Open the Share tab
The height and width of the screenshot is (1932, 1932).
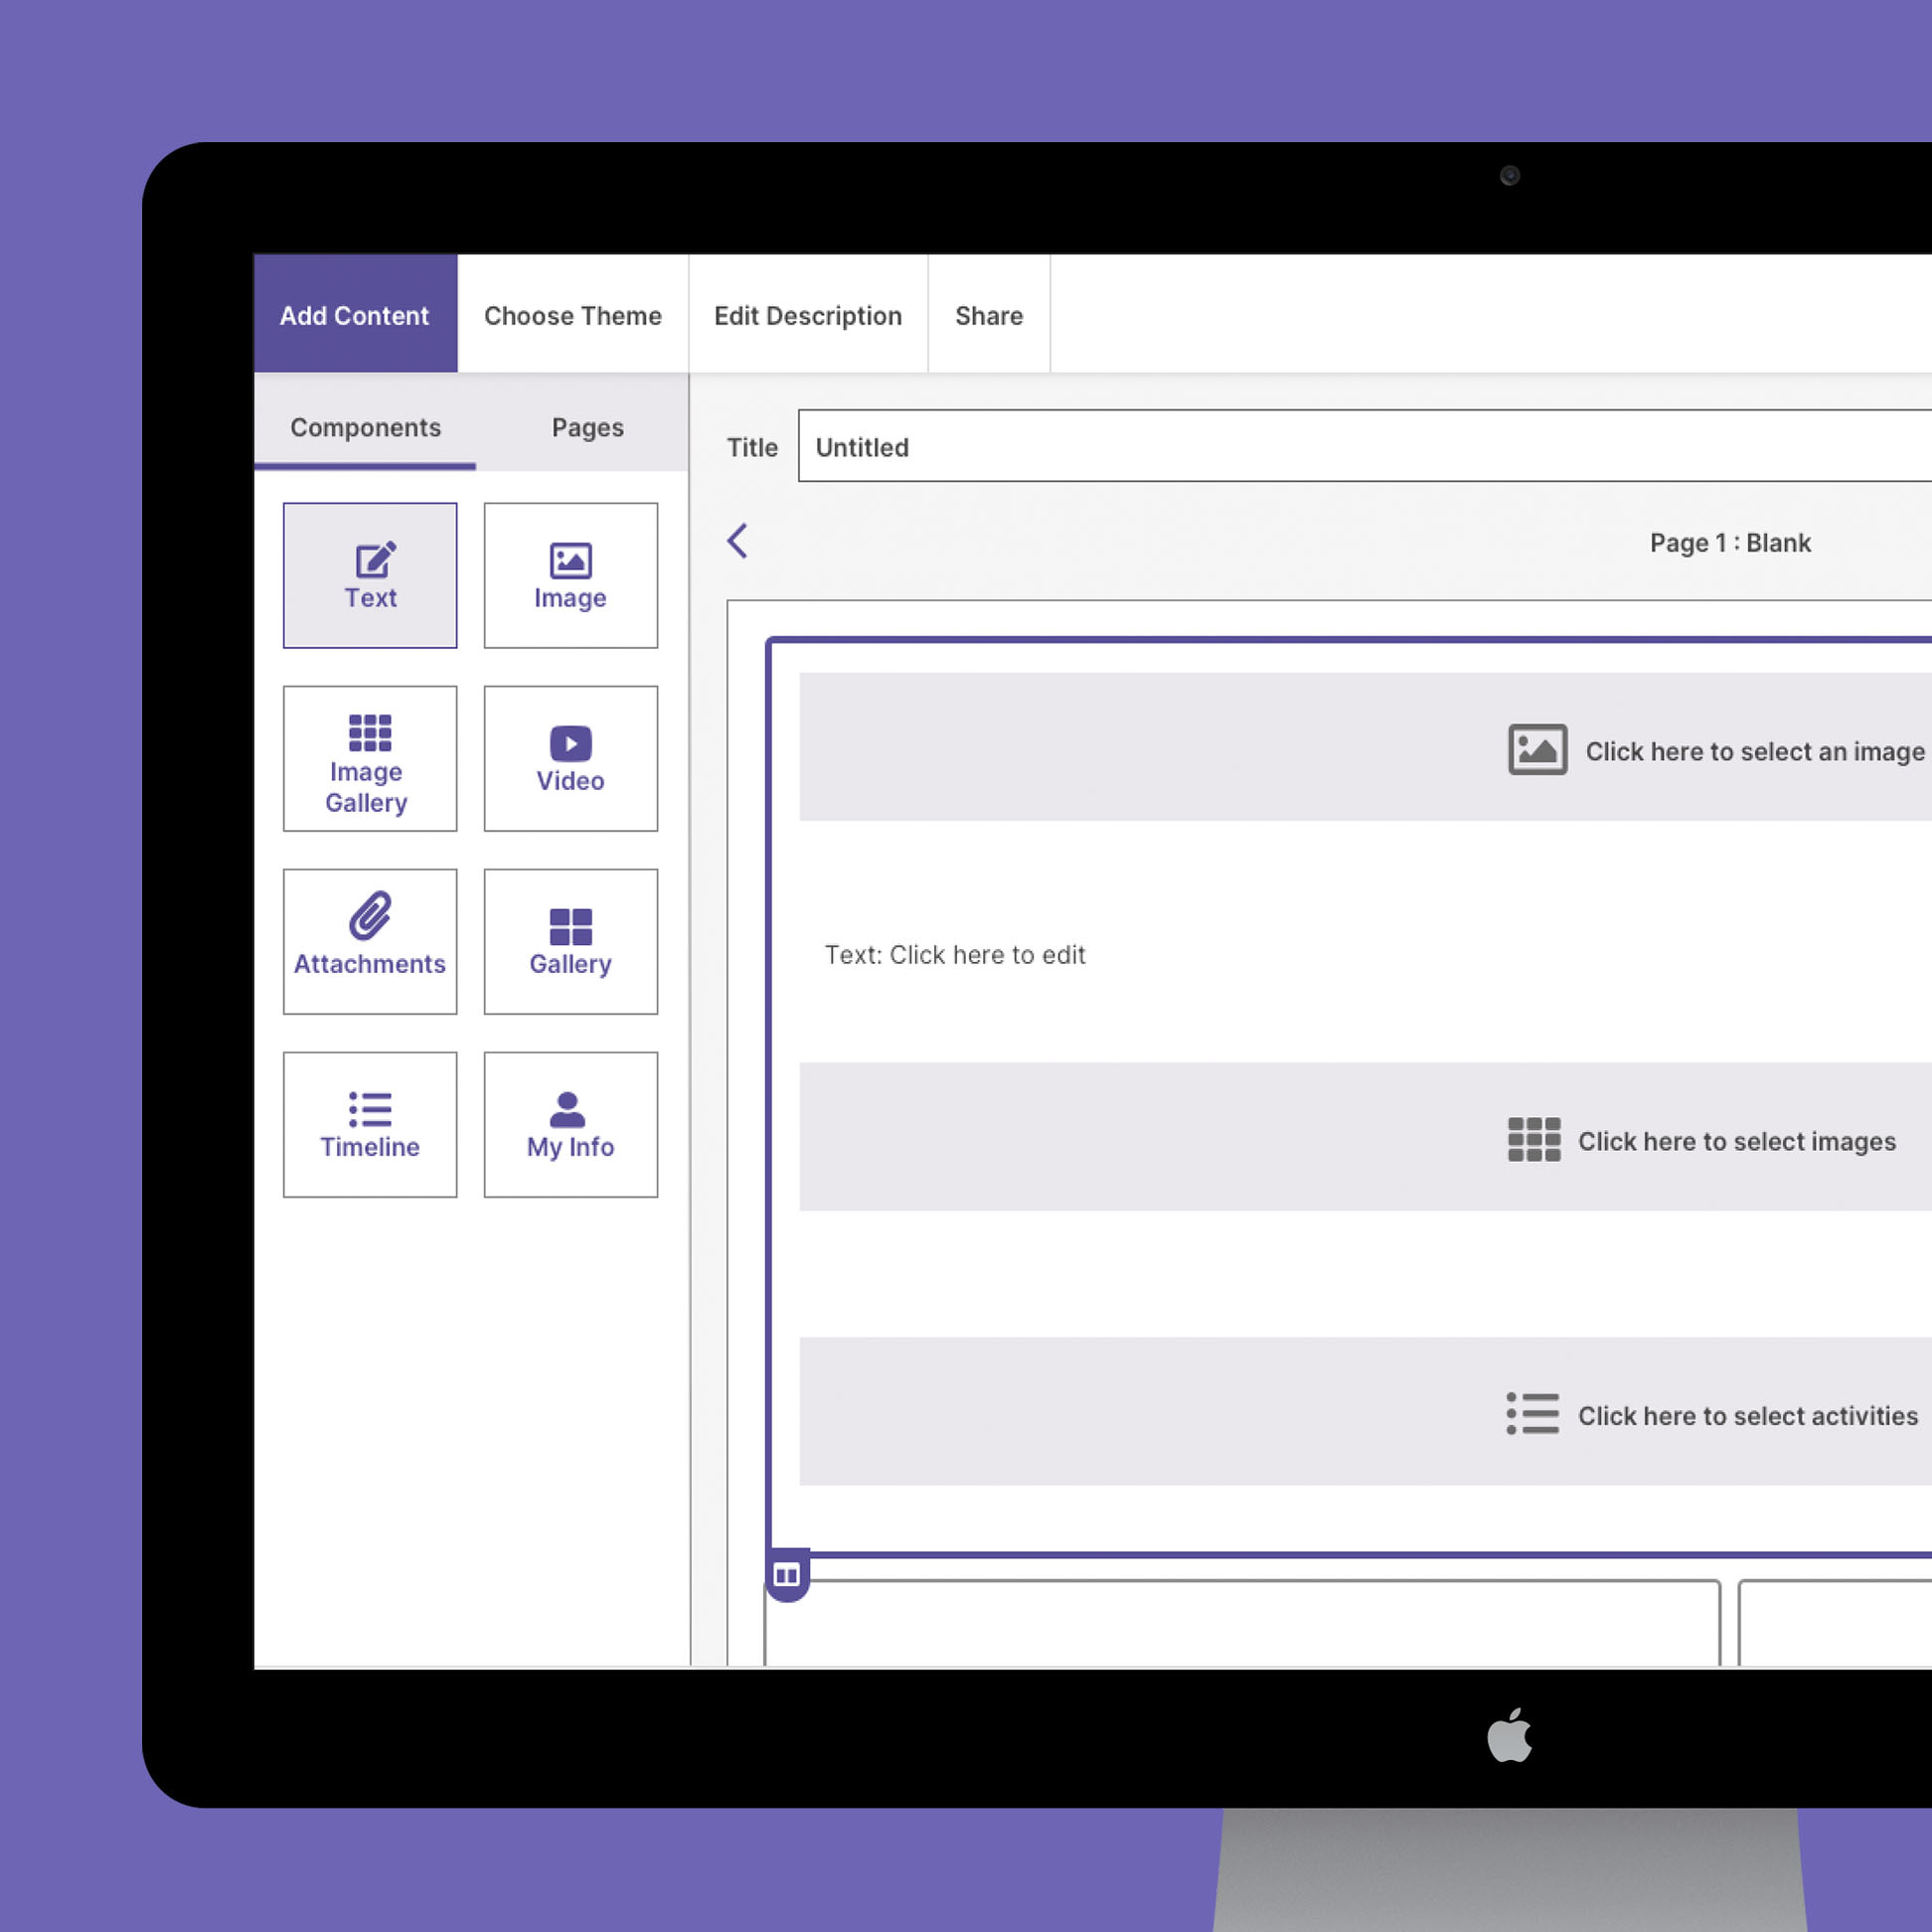pyautogui.click(x=989, y=314)
